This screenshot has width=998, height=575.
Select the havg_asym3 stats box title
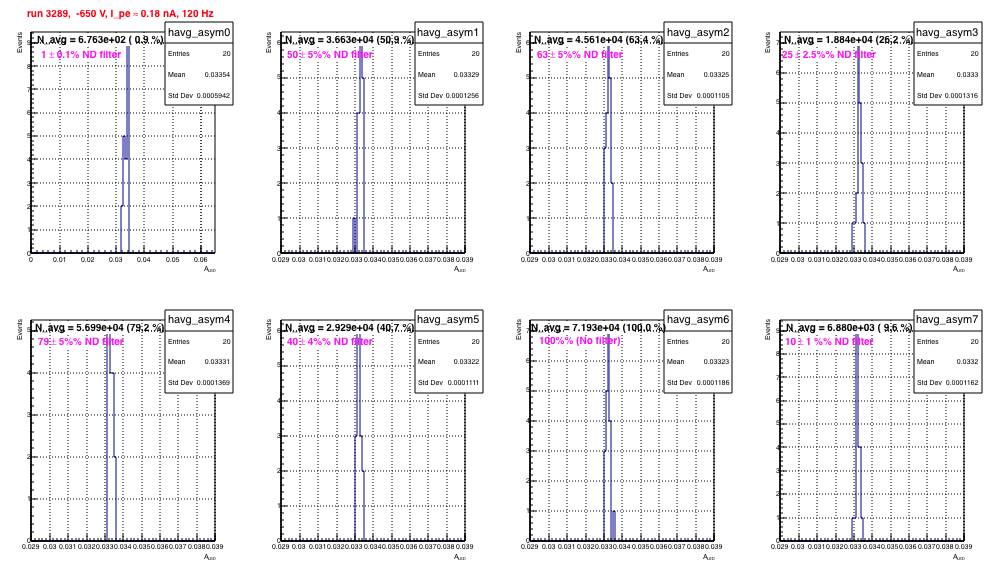(947, 32)
